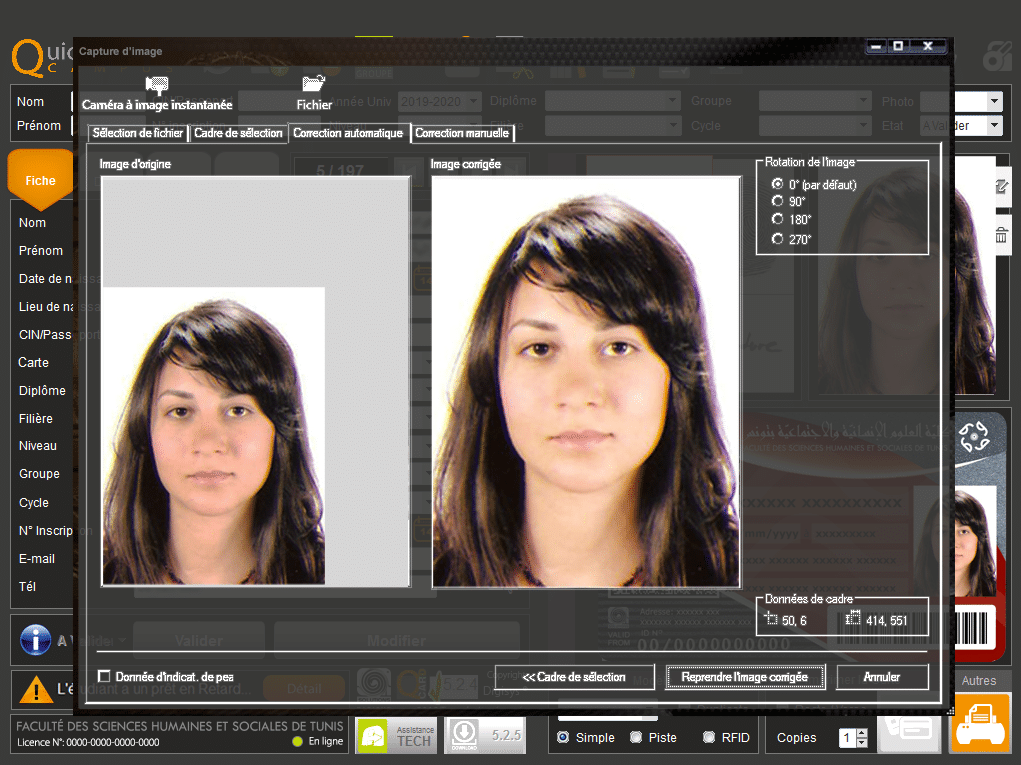Click the Image corrigée preview
The width and height of the screenshot is (1021, 765).
(585, 381)
